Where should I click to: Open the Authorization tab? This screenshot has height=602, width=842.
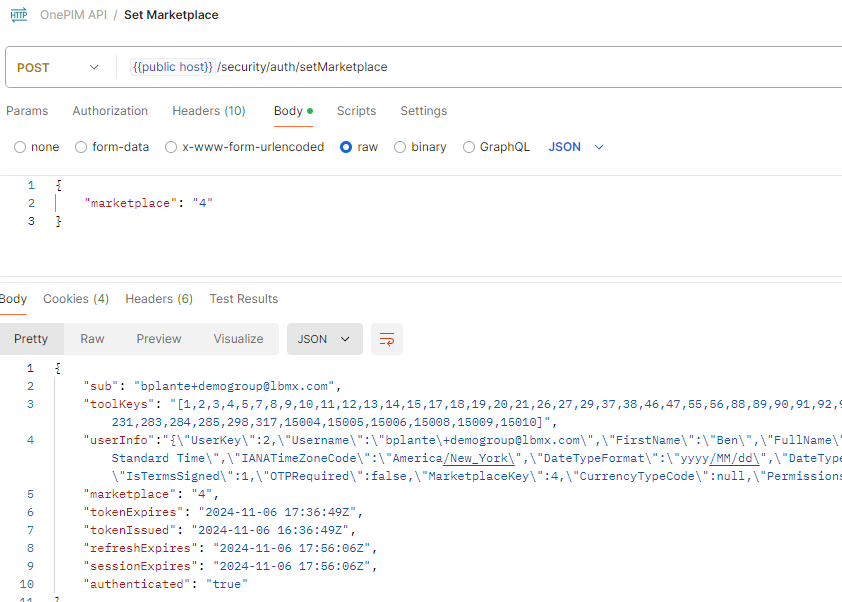pos(110,111)
